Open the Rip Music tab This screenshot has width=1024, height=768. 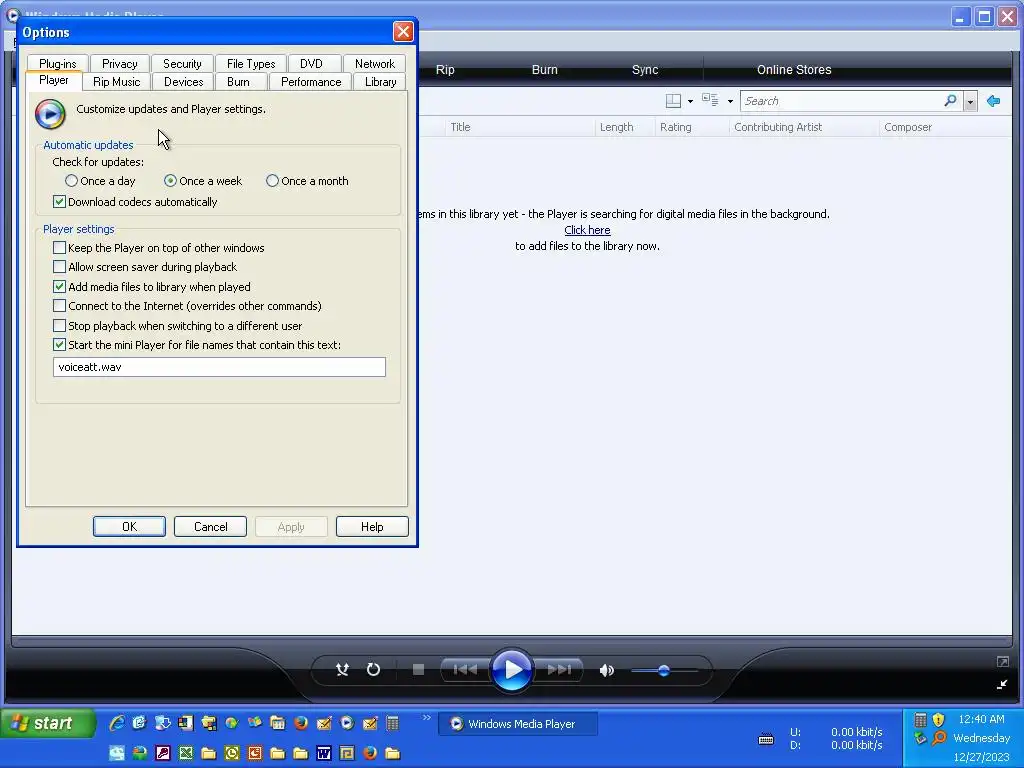coord(116,82)
